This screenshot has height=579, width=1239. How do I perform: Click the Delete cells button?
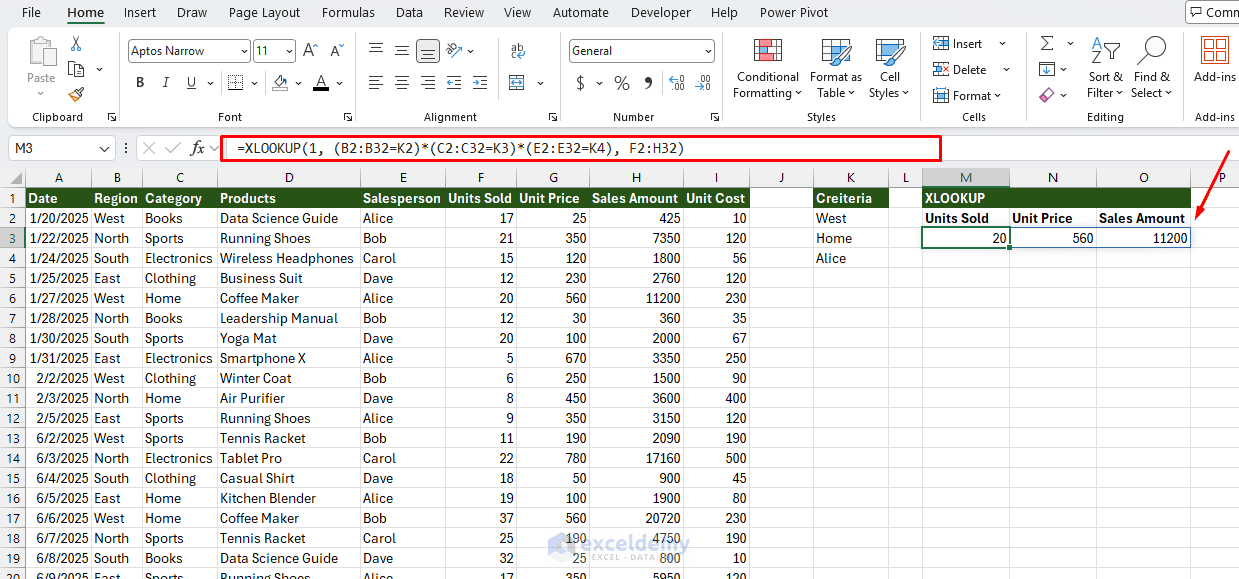pos(961,70)
